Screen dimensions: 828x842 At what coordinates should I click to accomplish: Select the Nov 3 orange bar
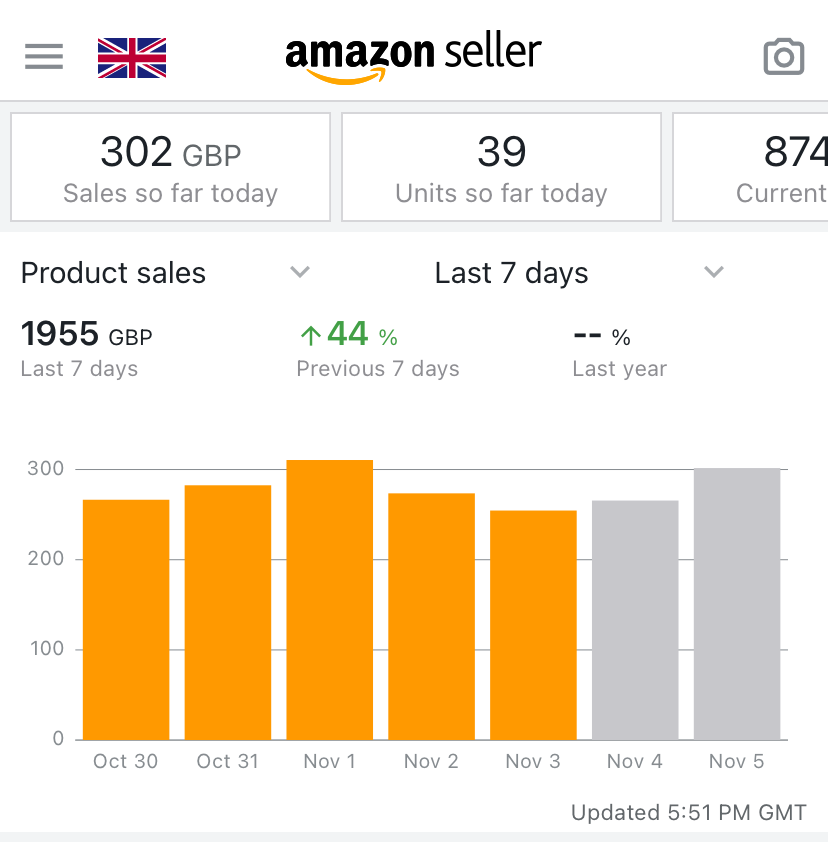pyautogui.click(x=533, y=624)
